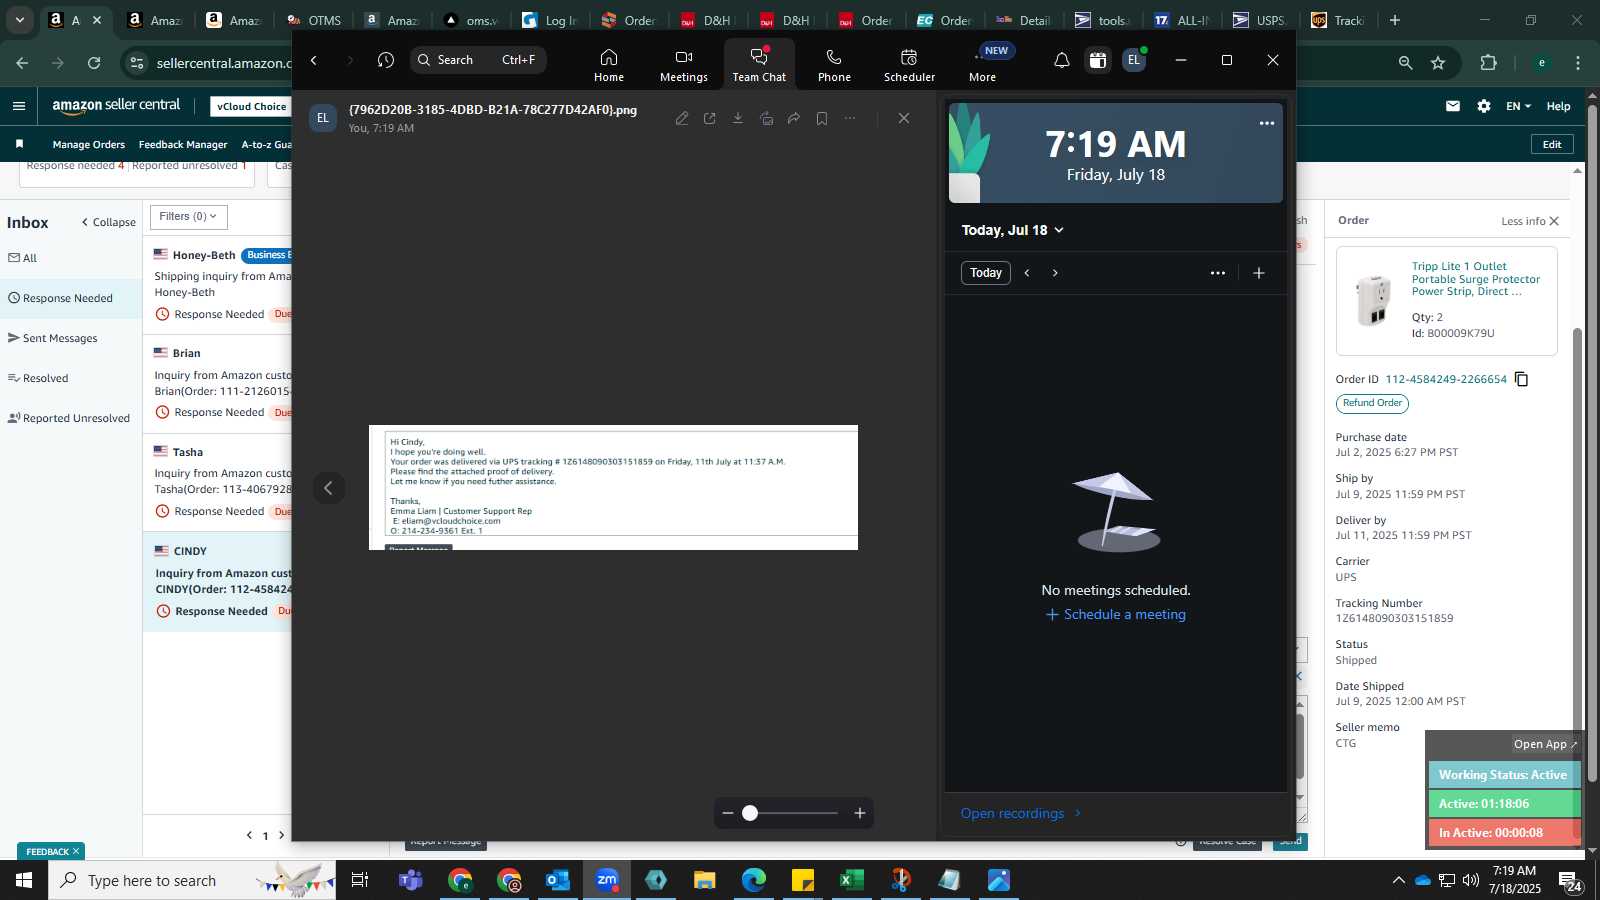
Task: Open the Phone tab in Zoom
Action: (x=834, y=65)
